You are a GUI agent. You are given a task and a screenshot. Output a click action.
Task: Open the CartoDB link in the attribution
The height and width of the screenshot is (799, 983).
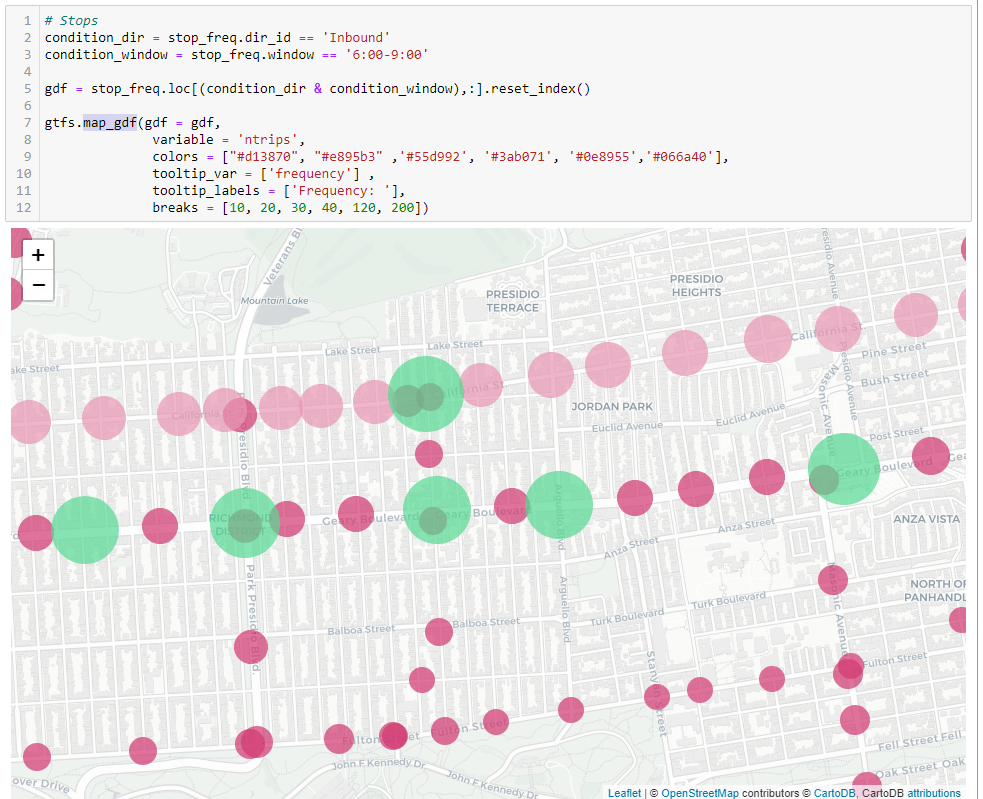[x=833, y=791]
